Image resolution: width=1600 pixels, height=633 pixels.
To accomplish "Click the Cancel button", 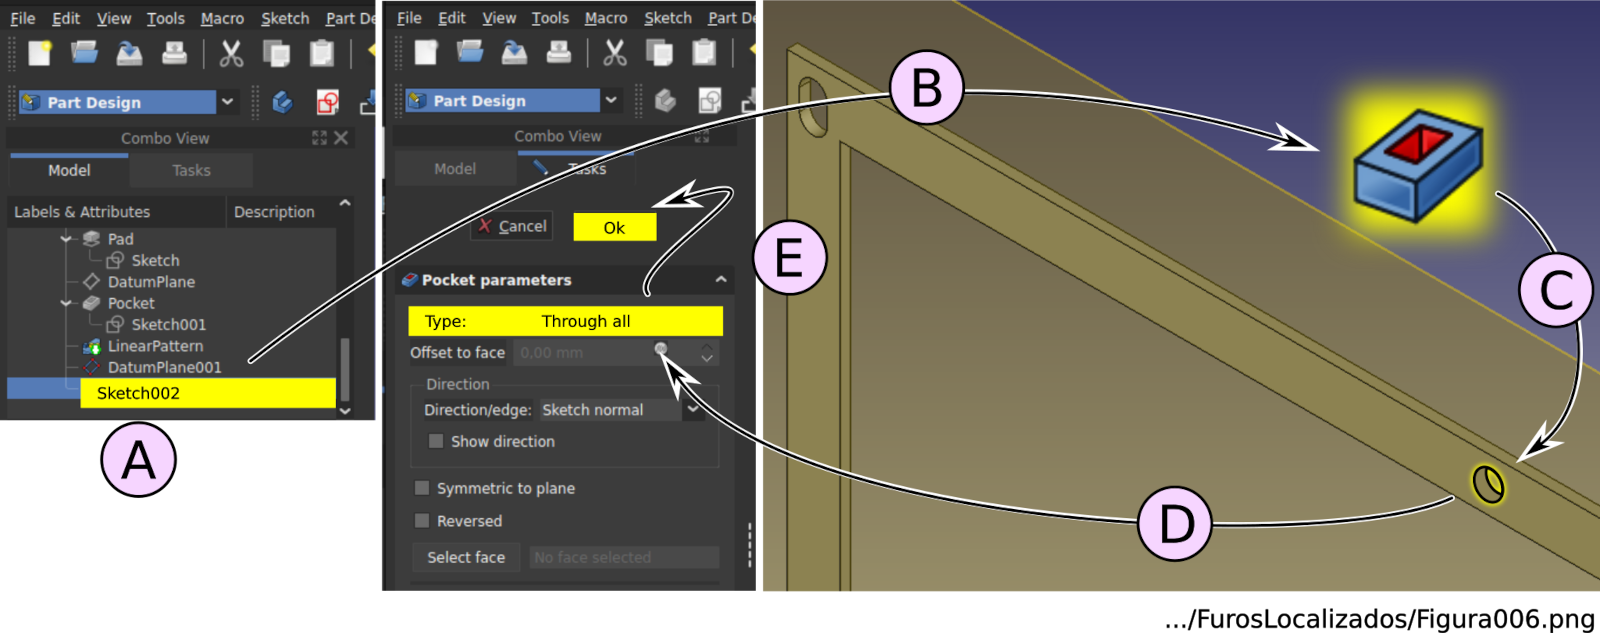I will point(512,226).
